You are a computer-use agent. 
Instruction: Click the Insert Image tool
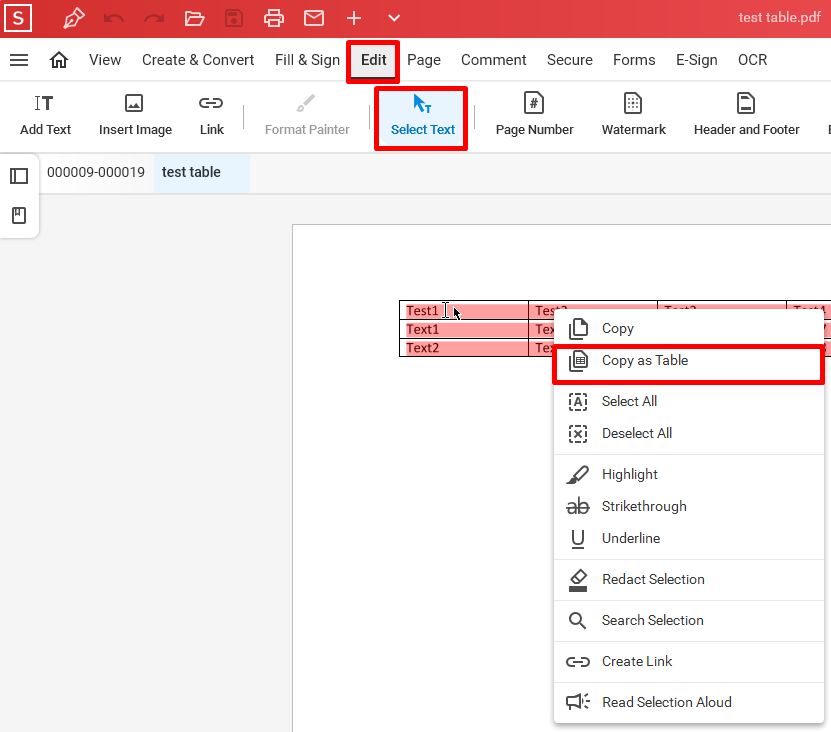click(135, 116)
